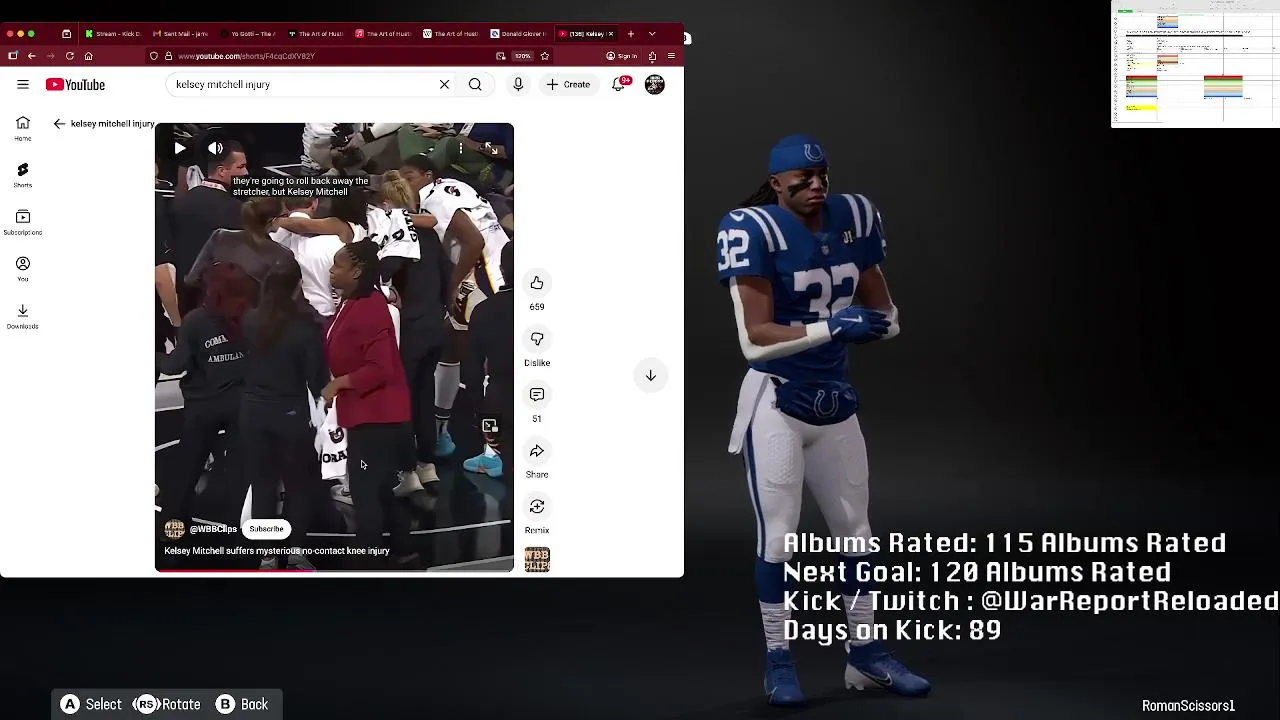Click the site security shield icon

point(154,56)
